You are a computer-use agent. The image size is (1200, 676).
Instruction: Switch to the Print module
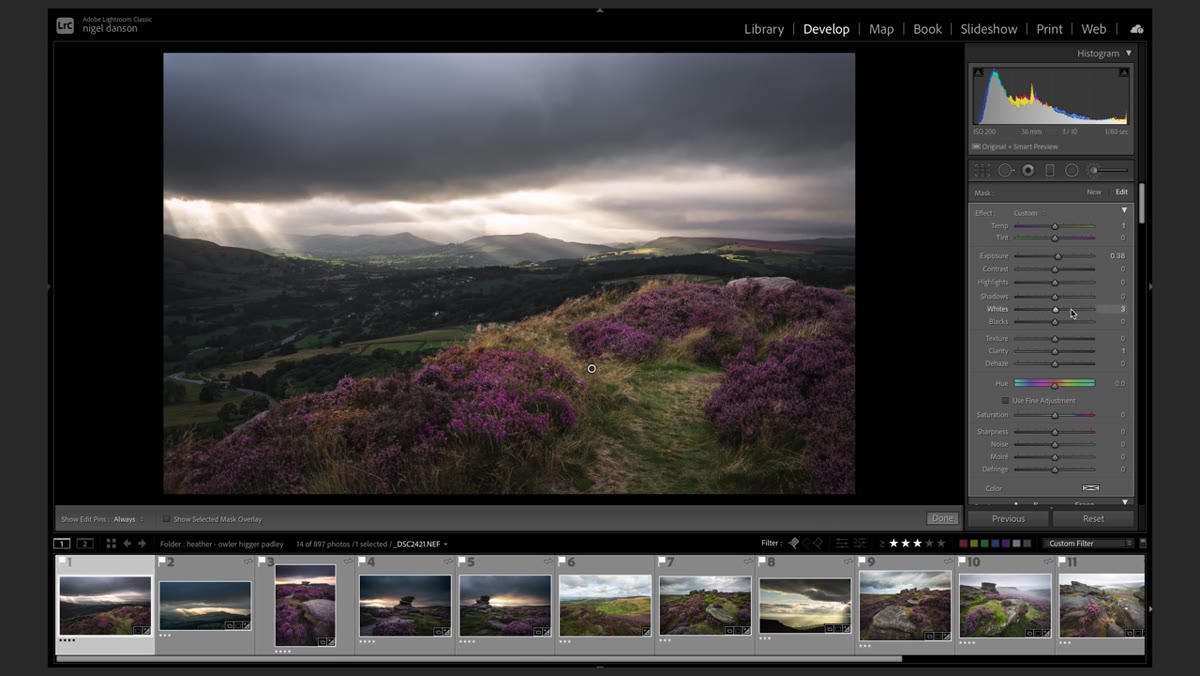1049,29
